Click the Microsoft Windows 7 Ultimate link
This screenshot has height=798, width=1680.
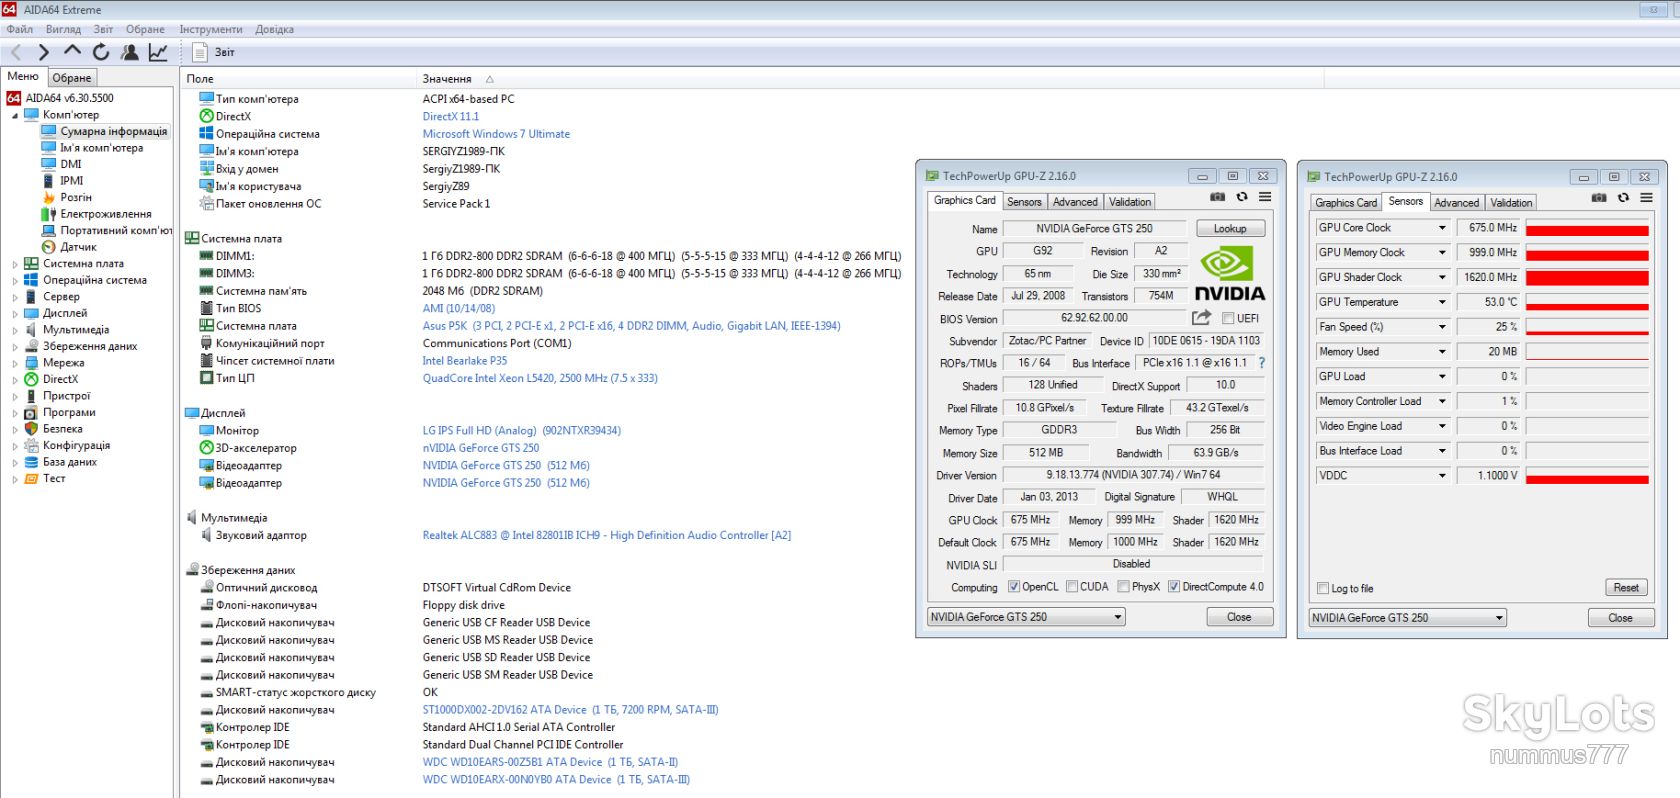coord(496,134)
